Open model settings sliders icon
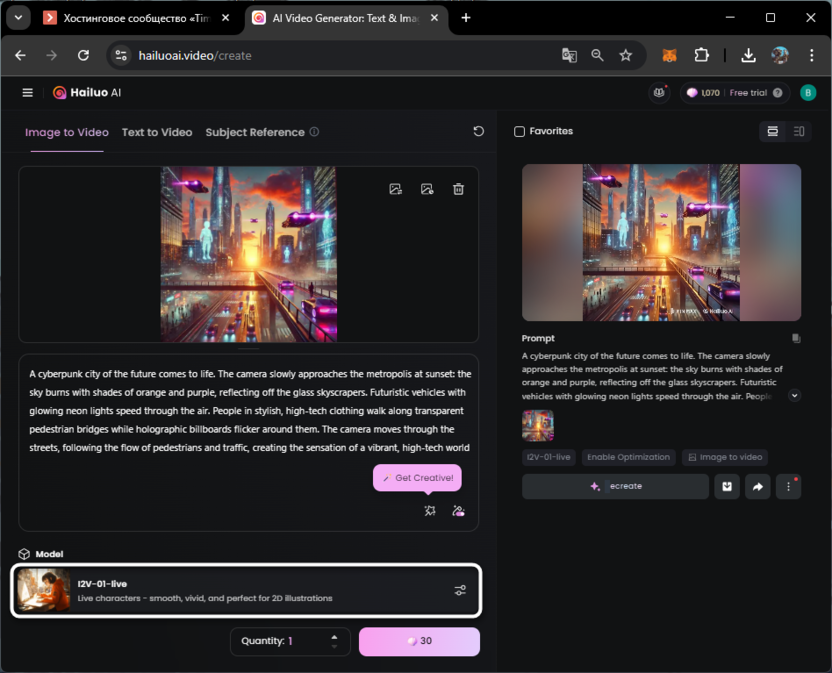This screenshot has width=832, height=673. tap(460, 590)
